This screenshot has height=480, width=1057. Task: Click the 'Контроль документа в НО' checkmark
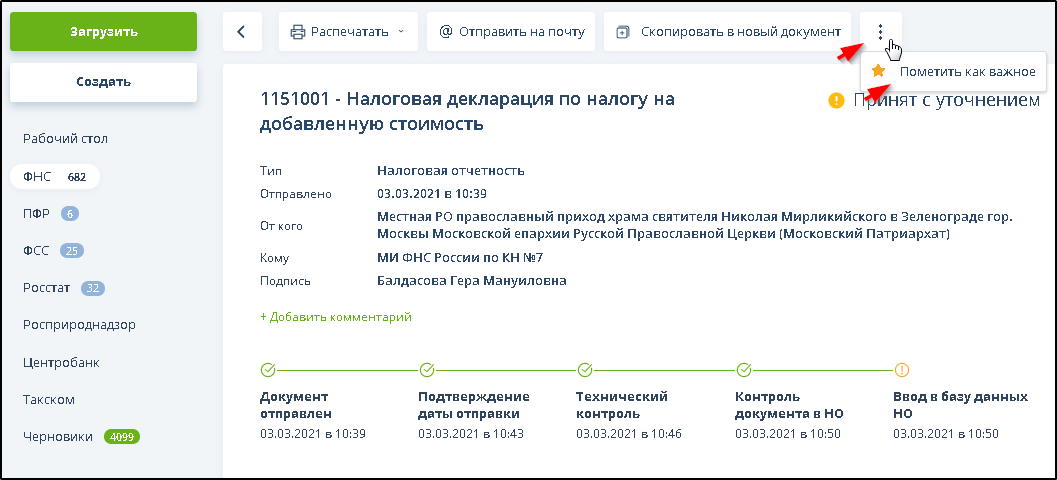pyautogui.click(x=743, y=370)
